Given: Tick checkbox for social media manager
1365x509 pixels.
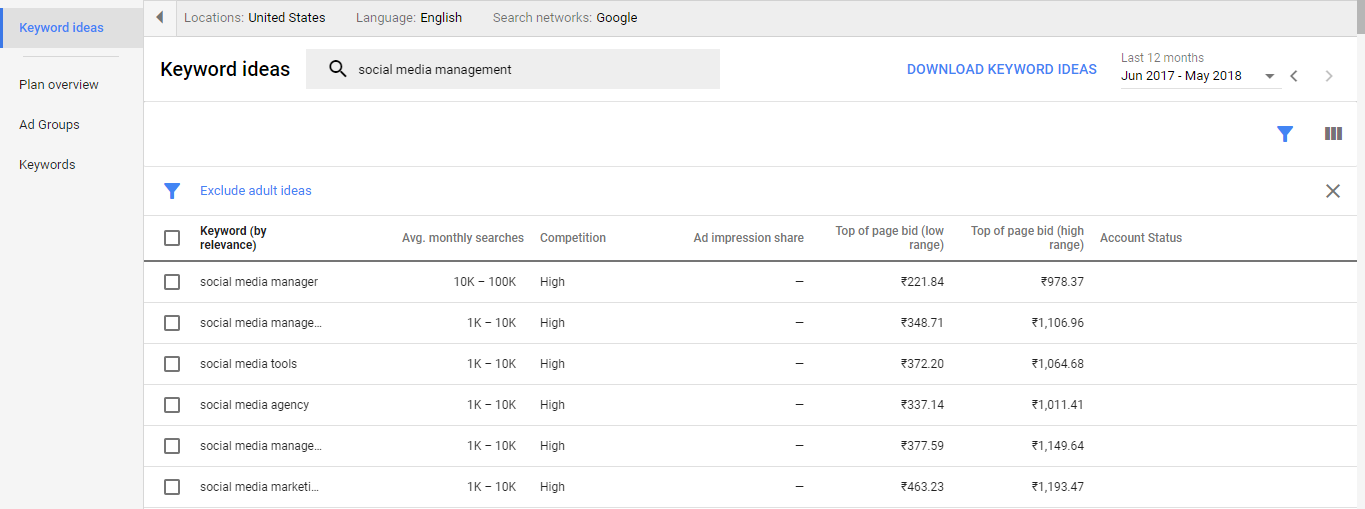Looking at the screenshot, I should coord(172,282).
